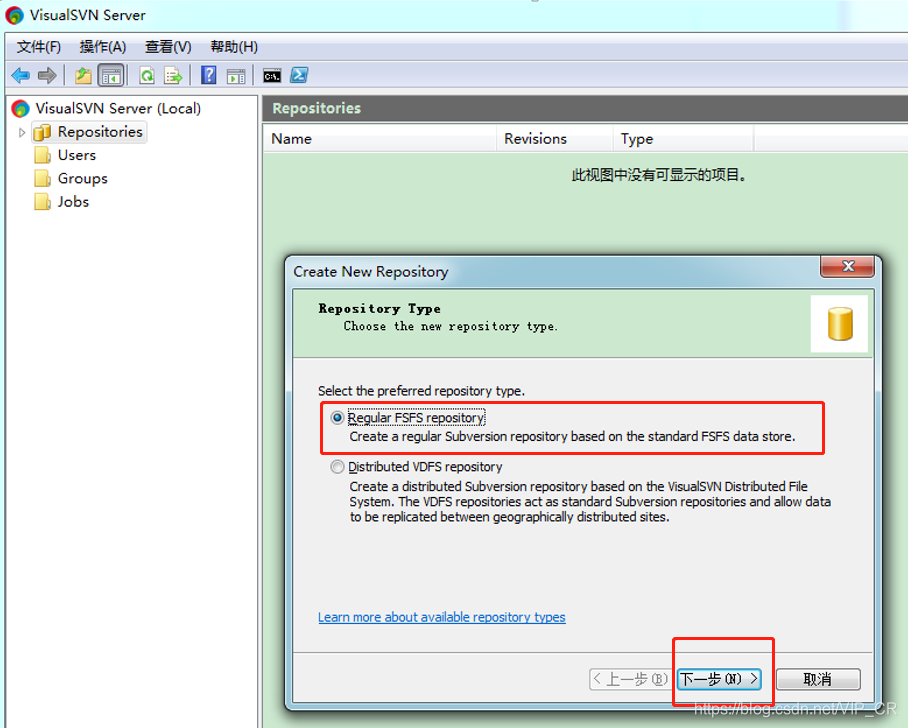Viewport: 908px width, 728px height.
Task: Open Learn more about available repository types
Action: click(442, 617)
